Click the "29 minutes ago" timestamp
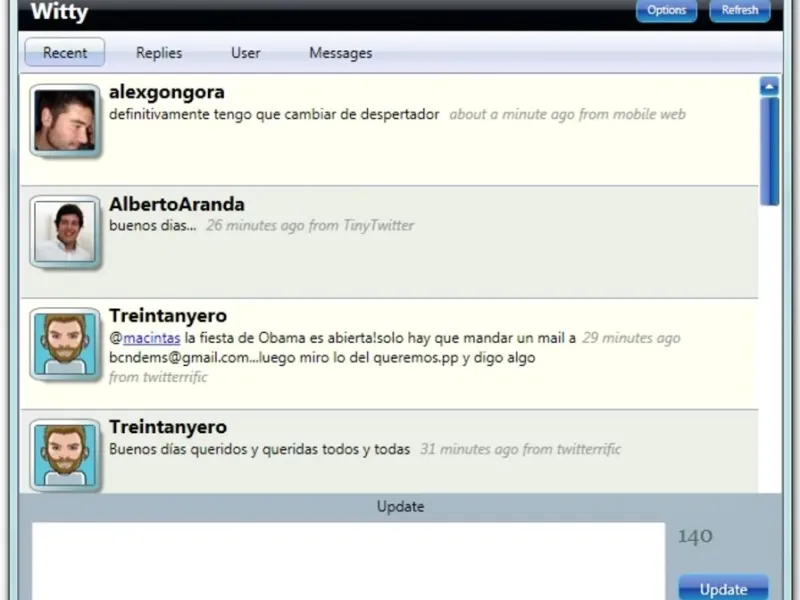 pyautogui.click(x=631, y=338)
